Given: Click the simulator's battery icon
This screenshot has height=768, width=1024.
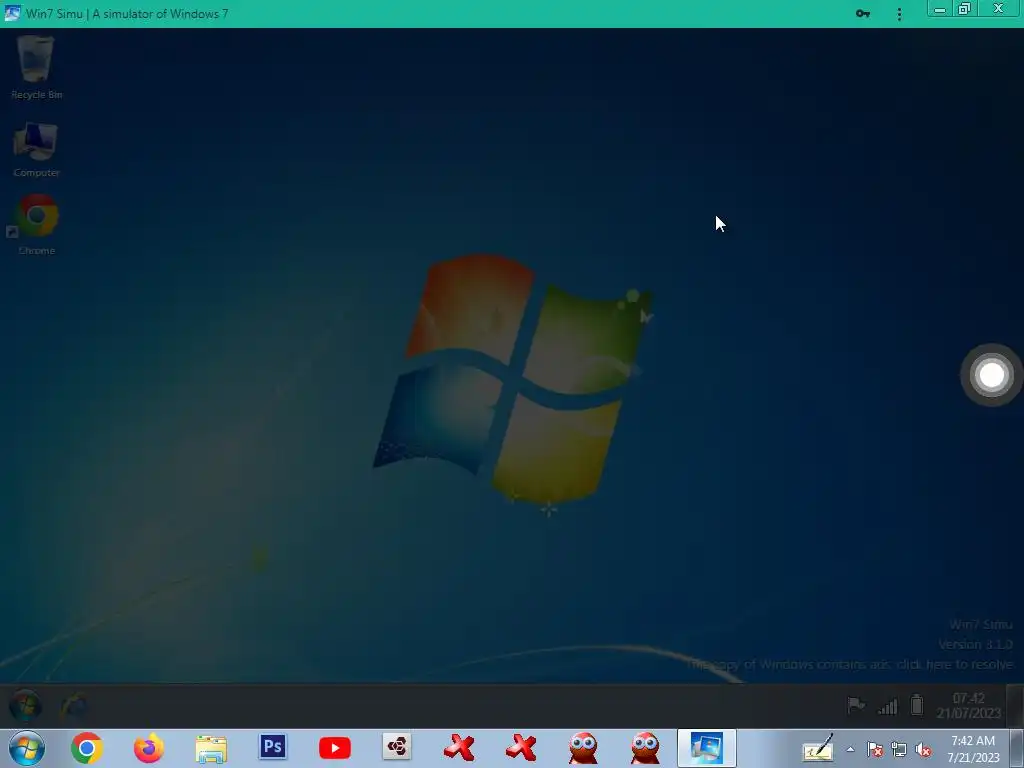Looking at the screenshot, I should (x=917, y=705).
